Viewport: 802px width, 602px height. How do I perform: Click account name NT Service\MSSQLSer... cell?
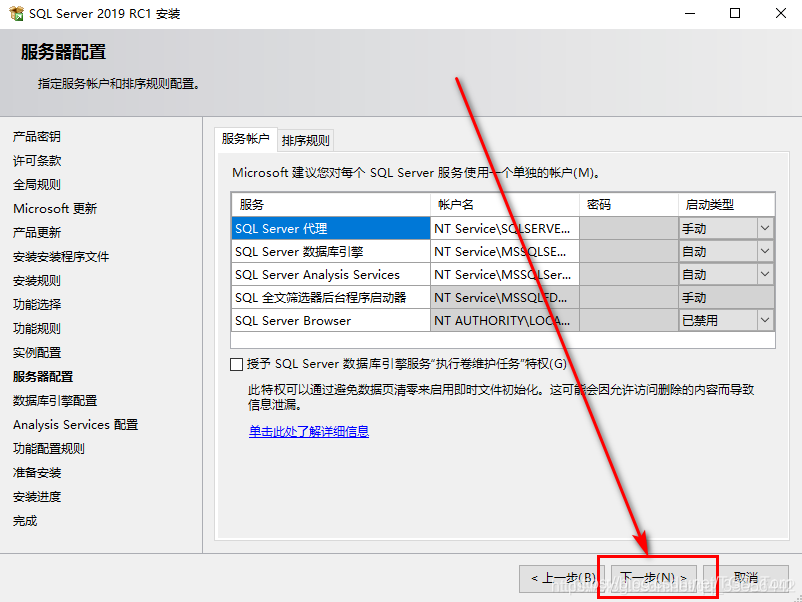[x=505, y=274]
